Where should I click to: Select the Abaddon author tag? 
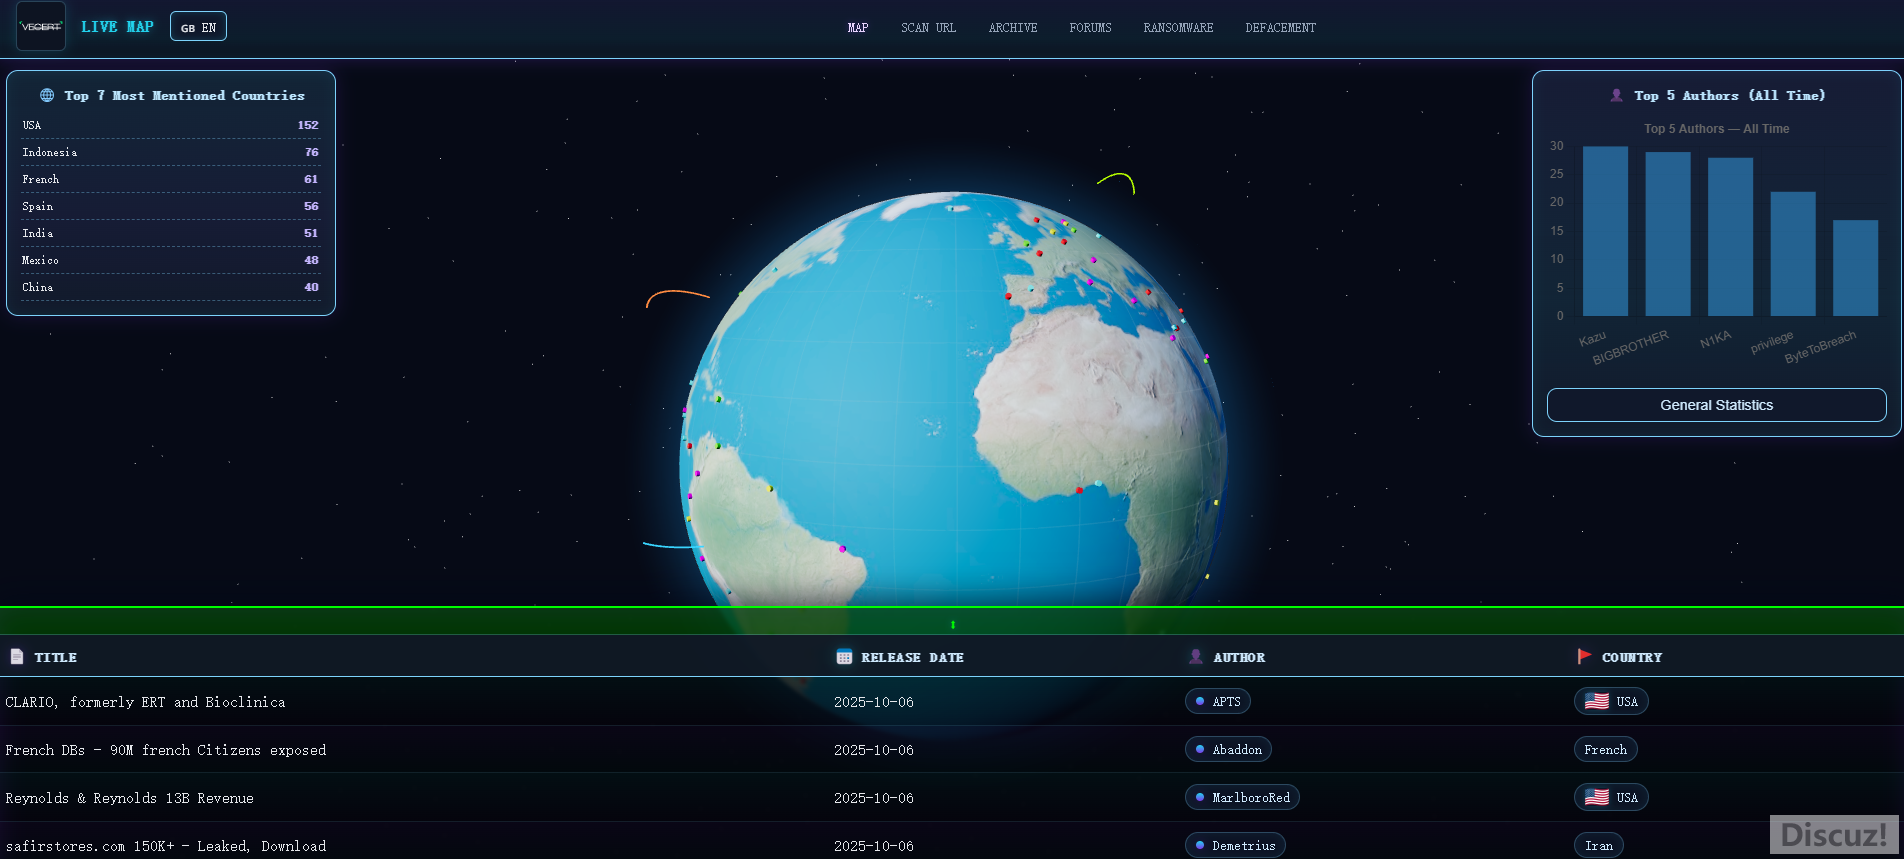(x=1228, y=750)
